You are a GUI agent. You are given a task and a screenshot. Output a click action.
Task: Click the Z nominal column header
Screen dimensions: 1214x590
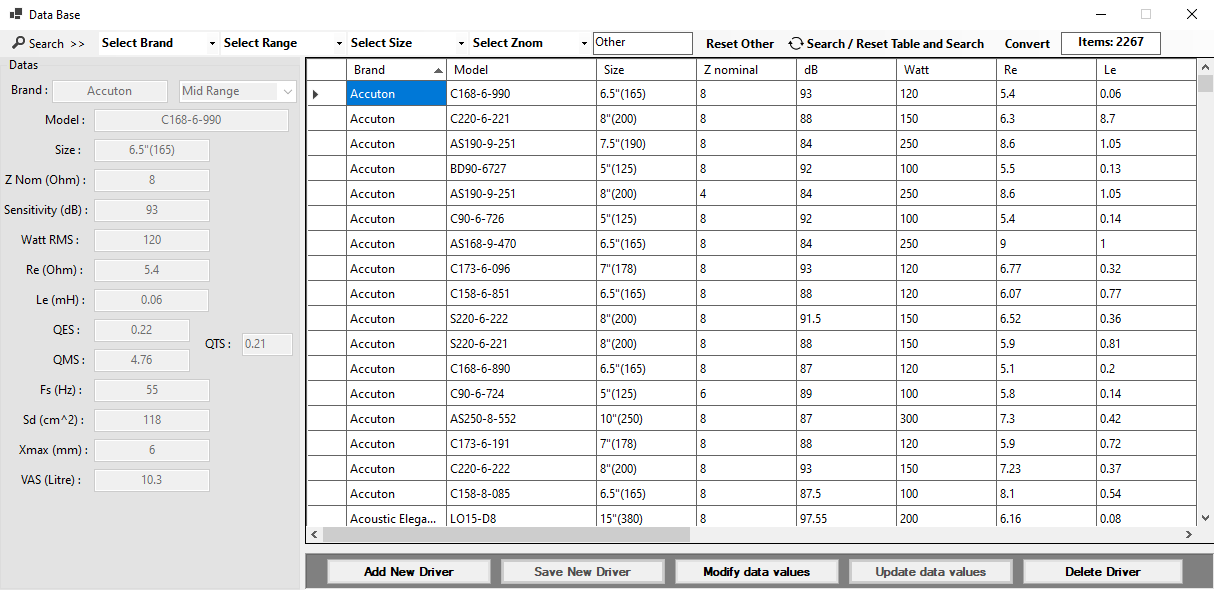[x=746, y=70]
